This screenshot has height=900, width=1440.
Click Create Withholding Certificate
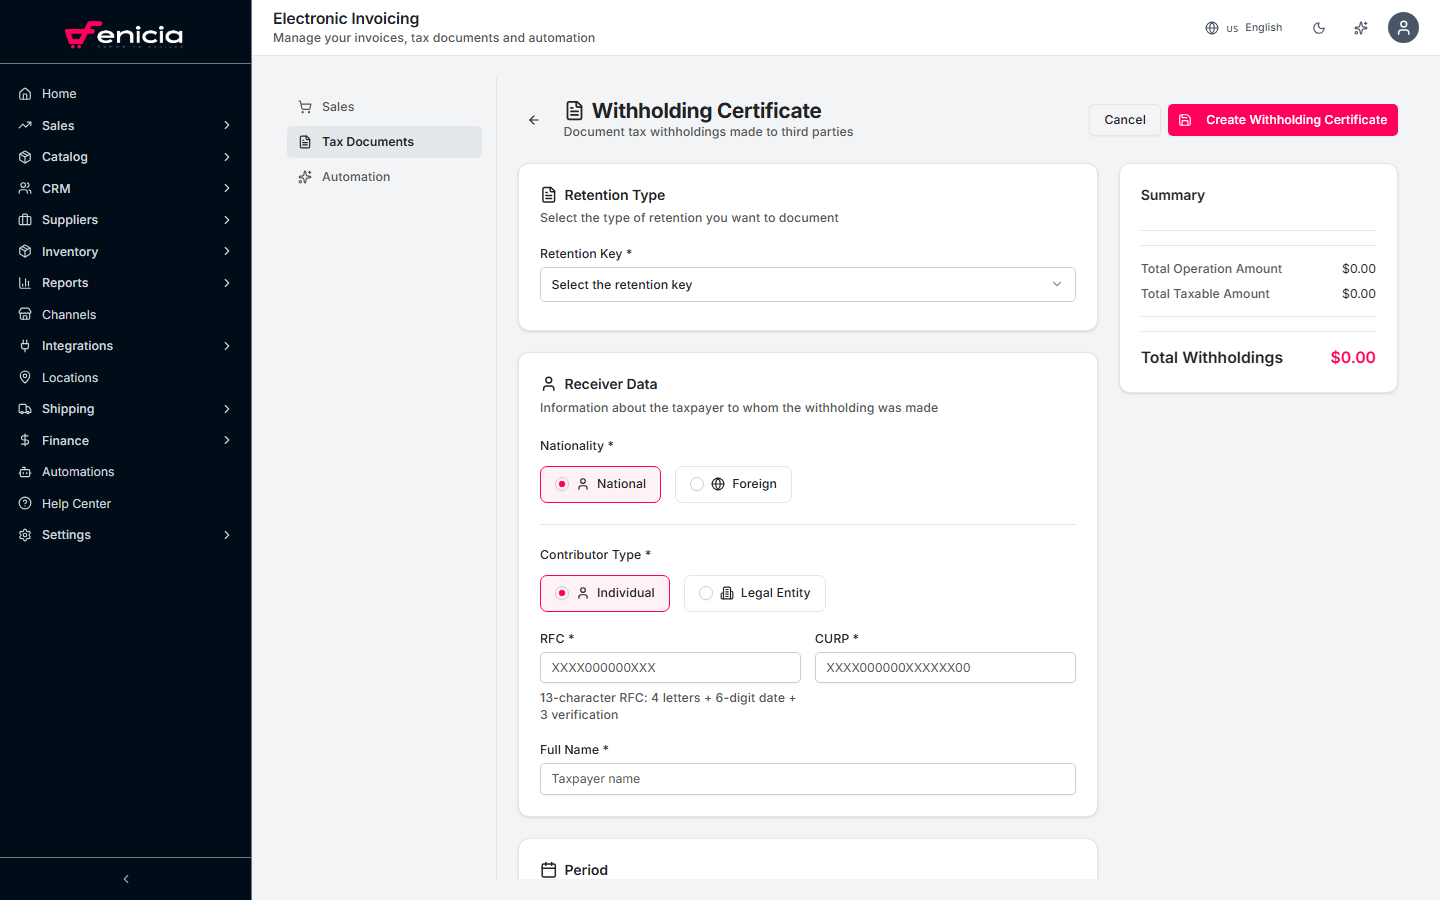tap(1283, 119)
